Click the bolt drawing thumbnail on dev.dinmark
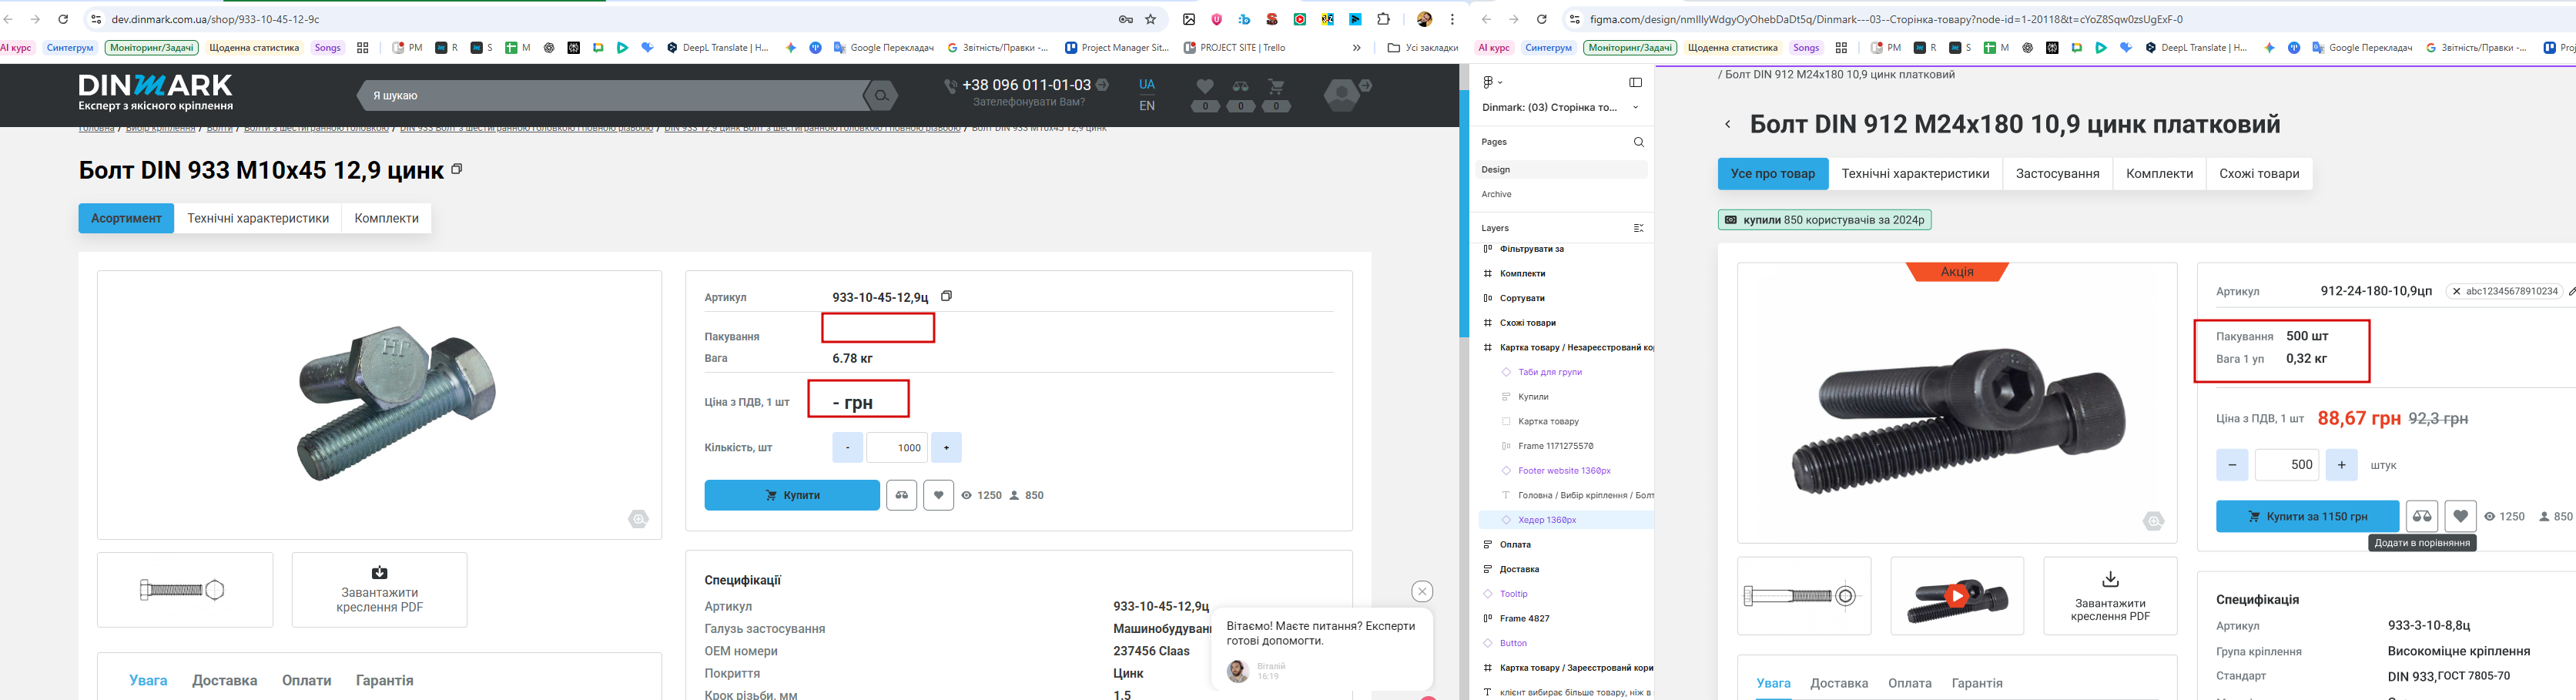Image resolution: width=2576 pixels, height=700 pixels. (185, 590)
